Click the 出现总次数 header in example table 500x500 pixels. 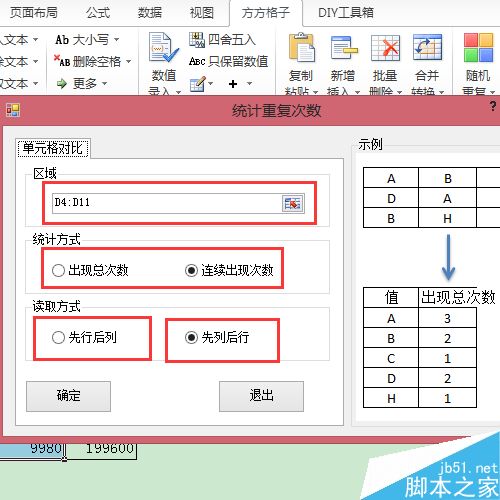point(458,297)
